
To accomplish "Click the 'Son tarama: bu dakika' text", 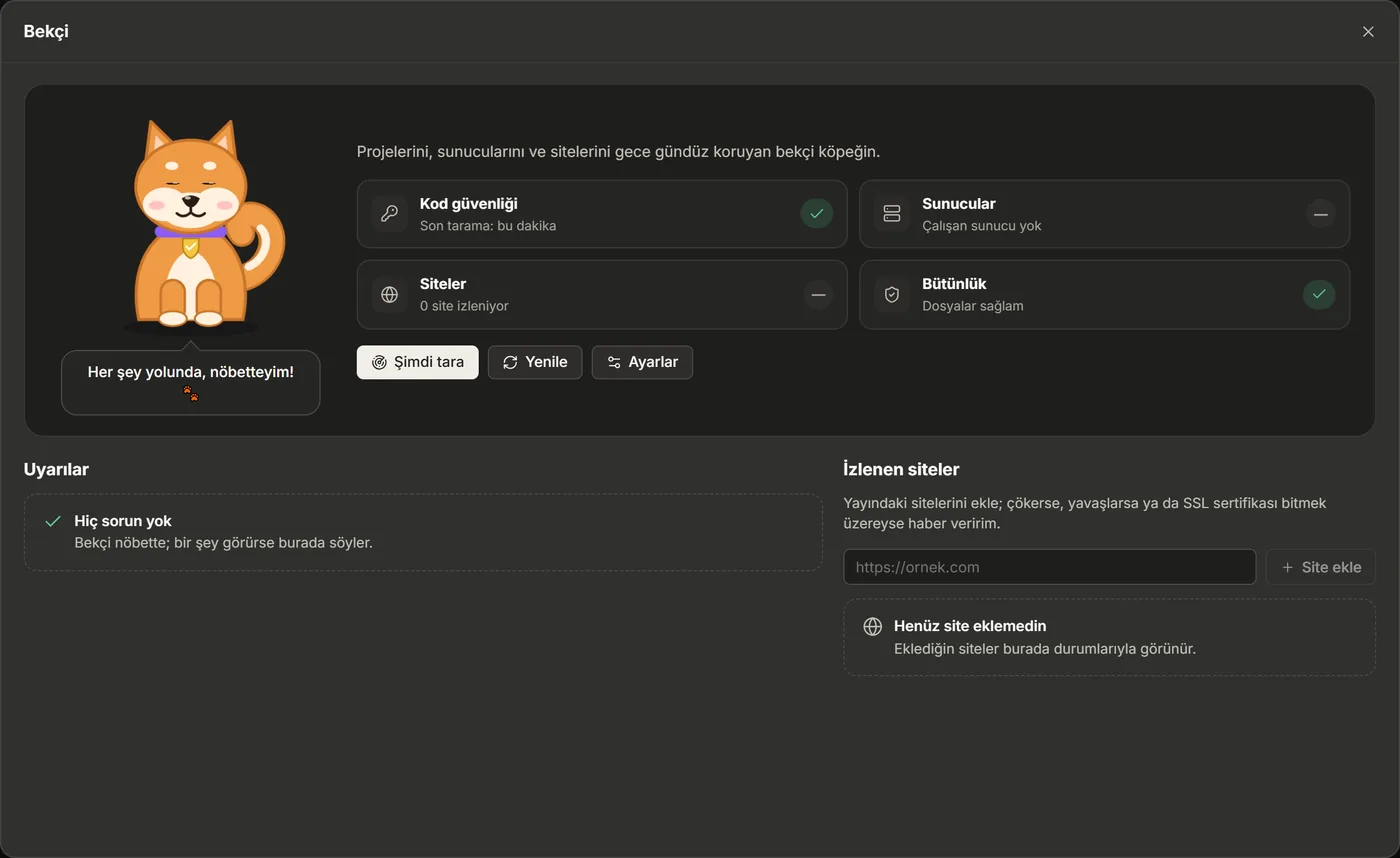I will tap(488, 226).
